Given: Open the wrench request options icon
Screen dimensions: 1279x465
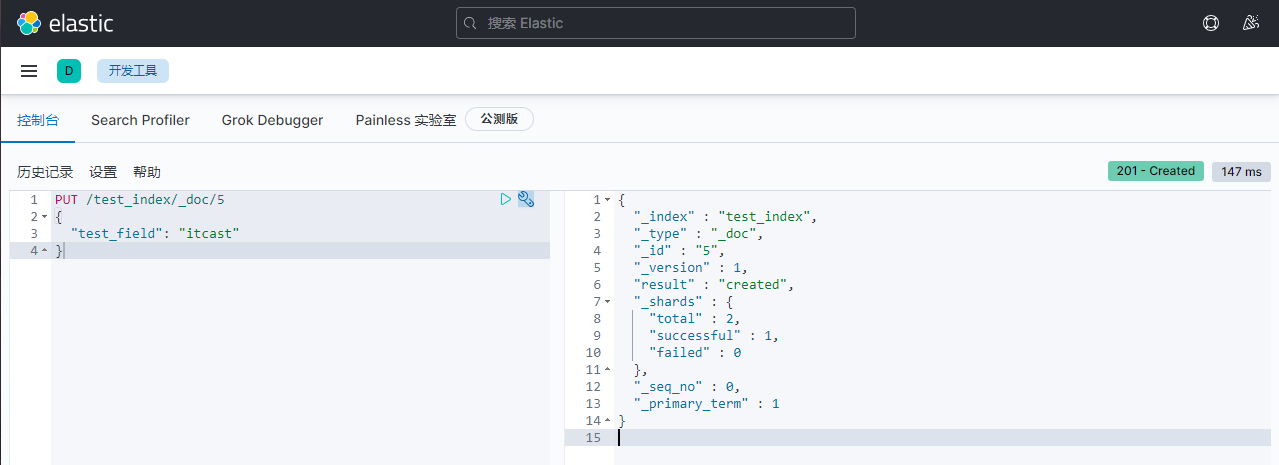Looking at the screenshot, I should tap(526, 200).
